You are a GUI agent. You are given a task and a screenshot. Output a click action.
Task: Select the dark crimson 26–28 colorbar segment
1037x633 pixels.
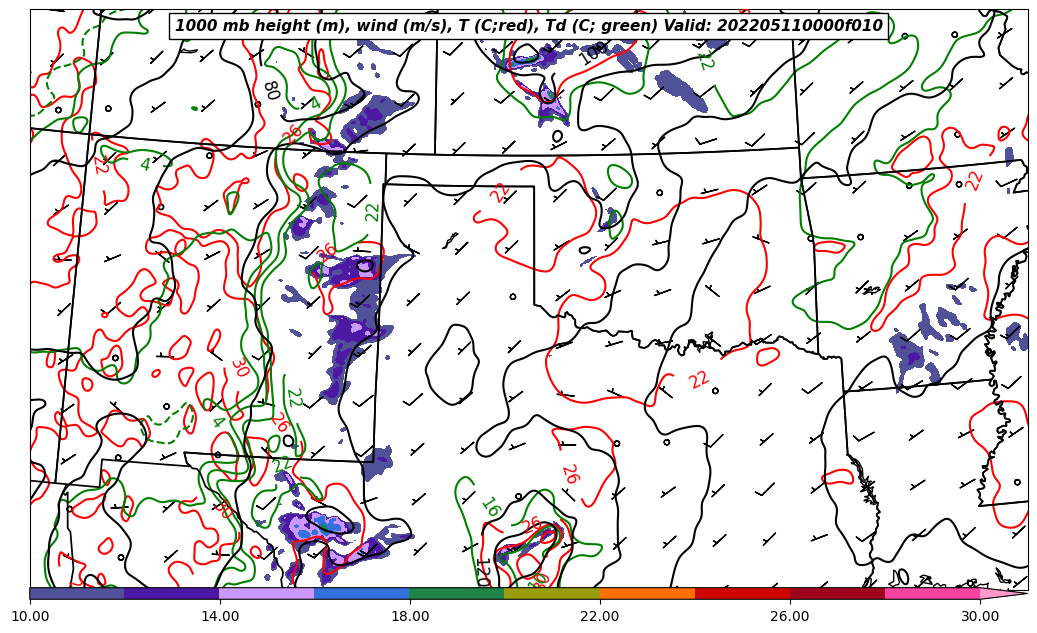(x=837, y=593)
